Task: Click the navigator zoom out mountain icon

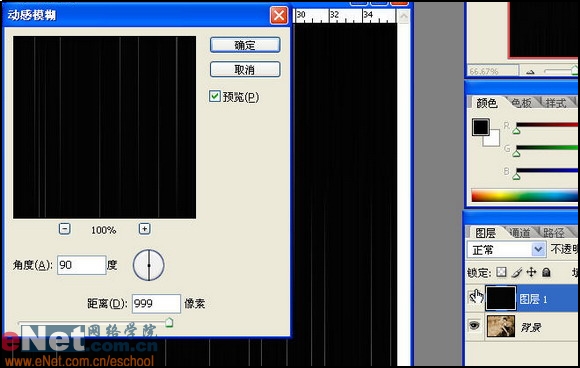Action: (x=530, y=71)
